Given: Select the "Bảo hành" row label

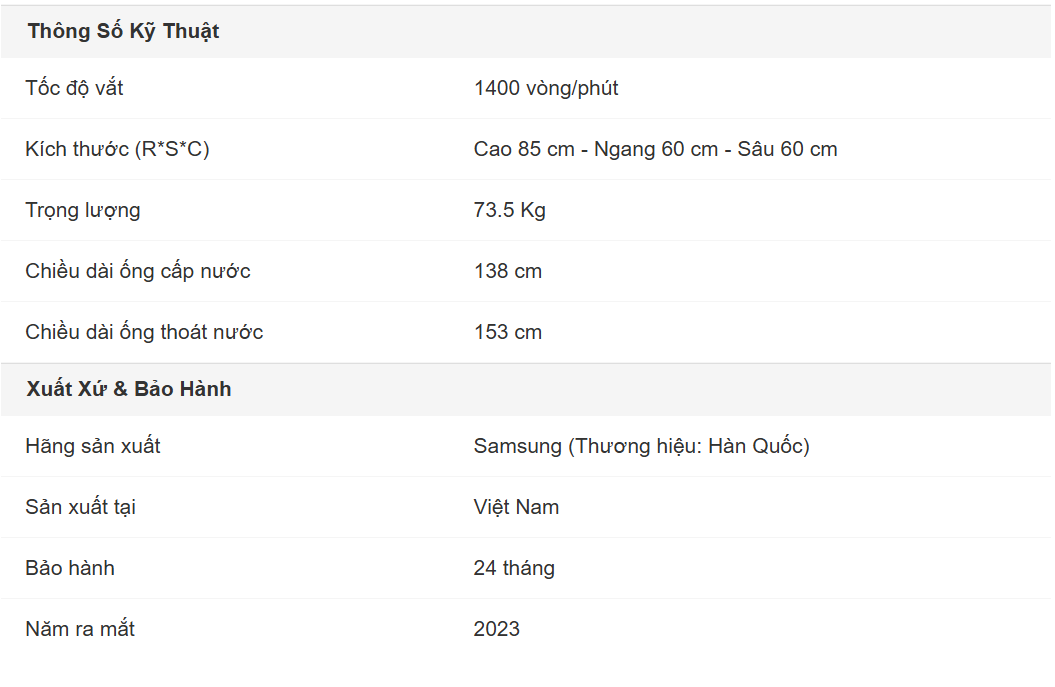Looking at the screenshot, I should (70, 568).
